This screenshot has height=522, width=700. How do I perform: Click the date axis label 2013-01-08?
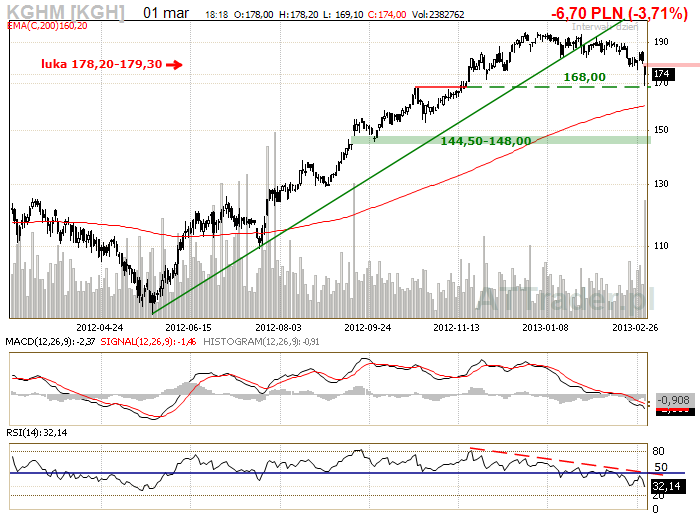[x=546, y=328]
